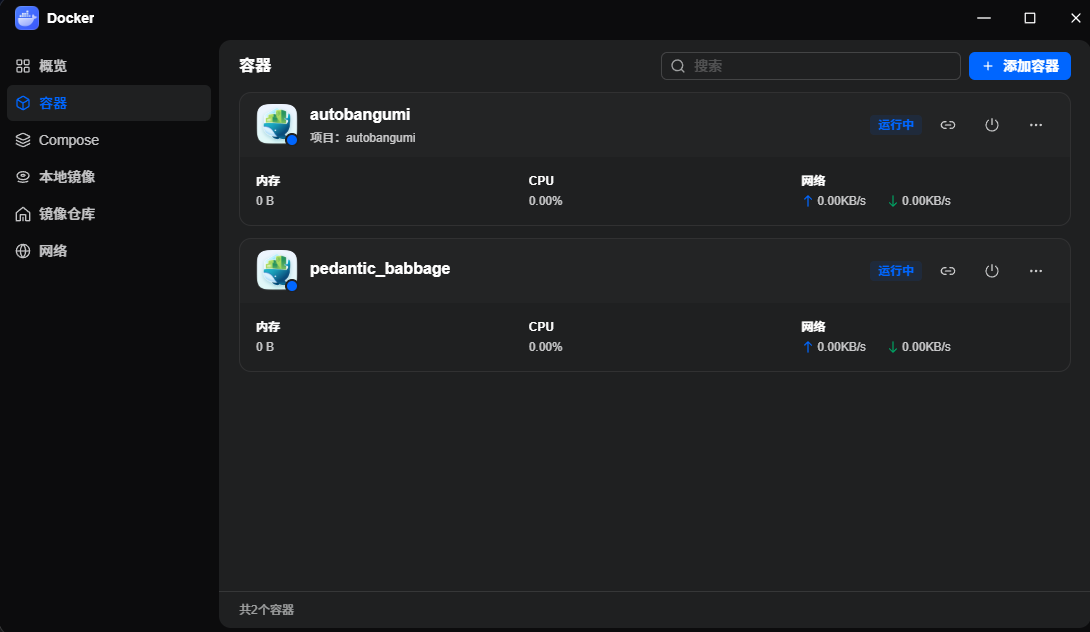This screenshot has width=1090, height=632.
Task: Click the 概览 grid icon
Action: point(23,66)
